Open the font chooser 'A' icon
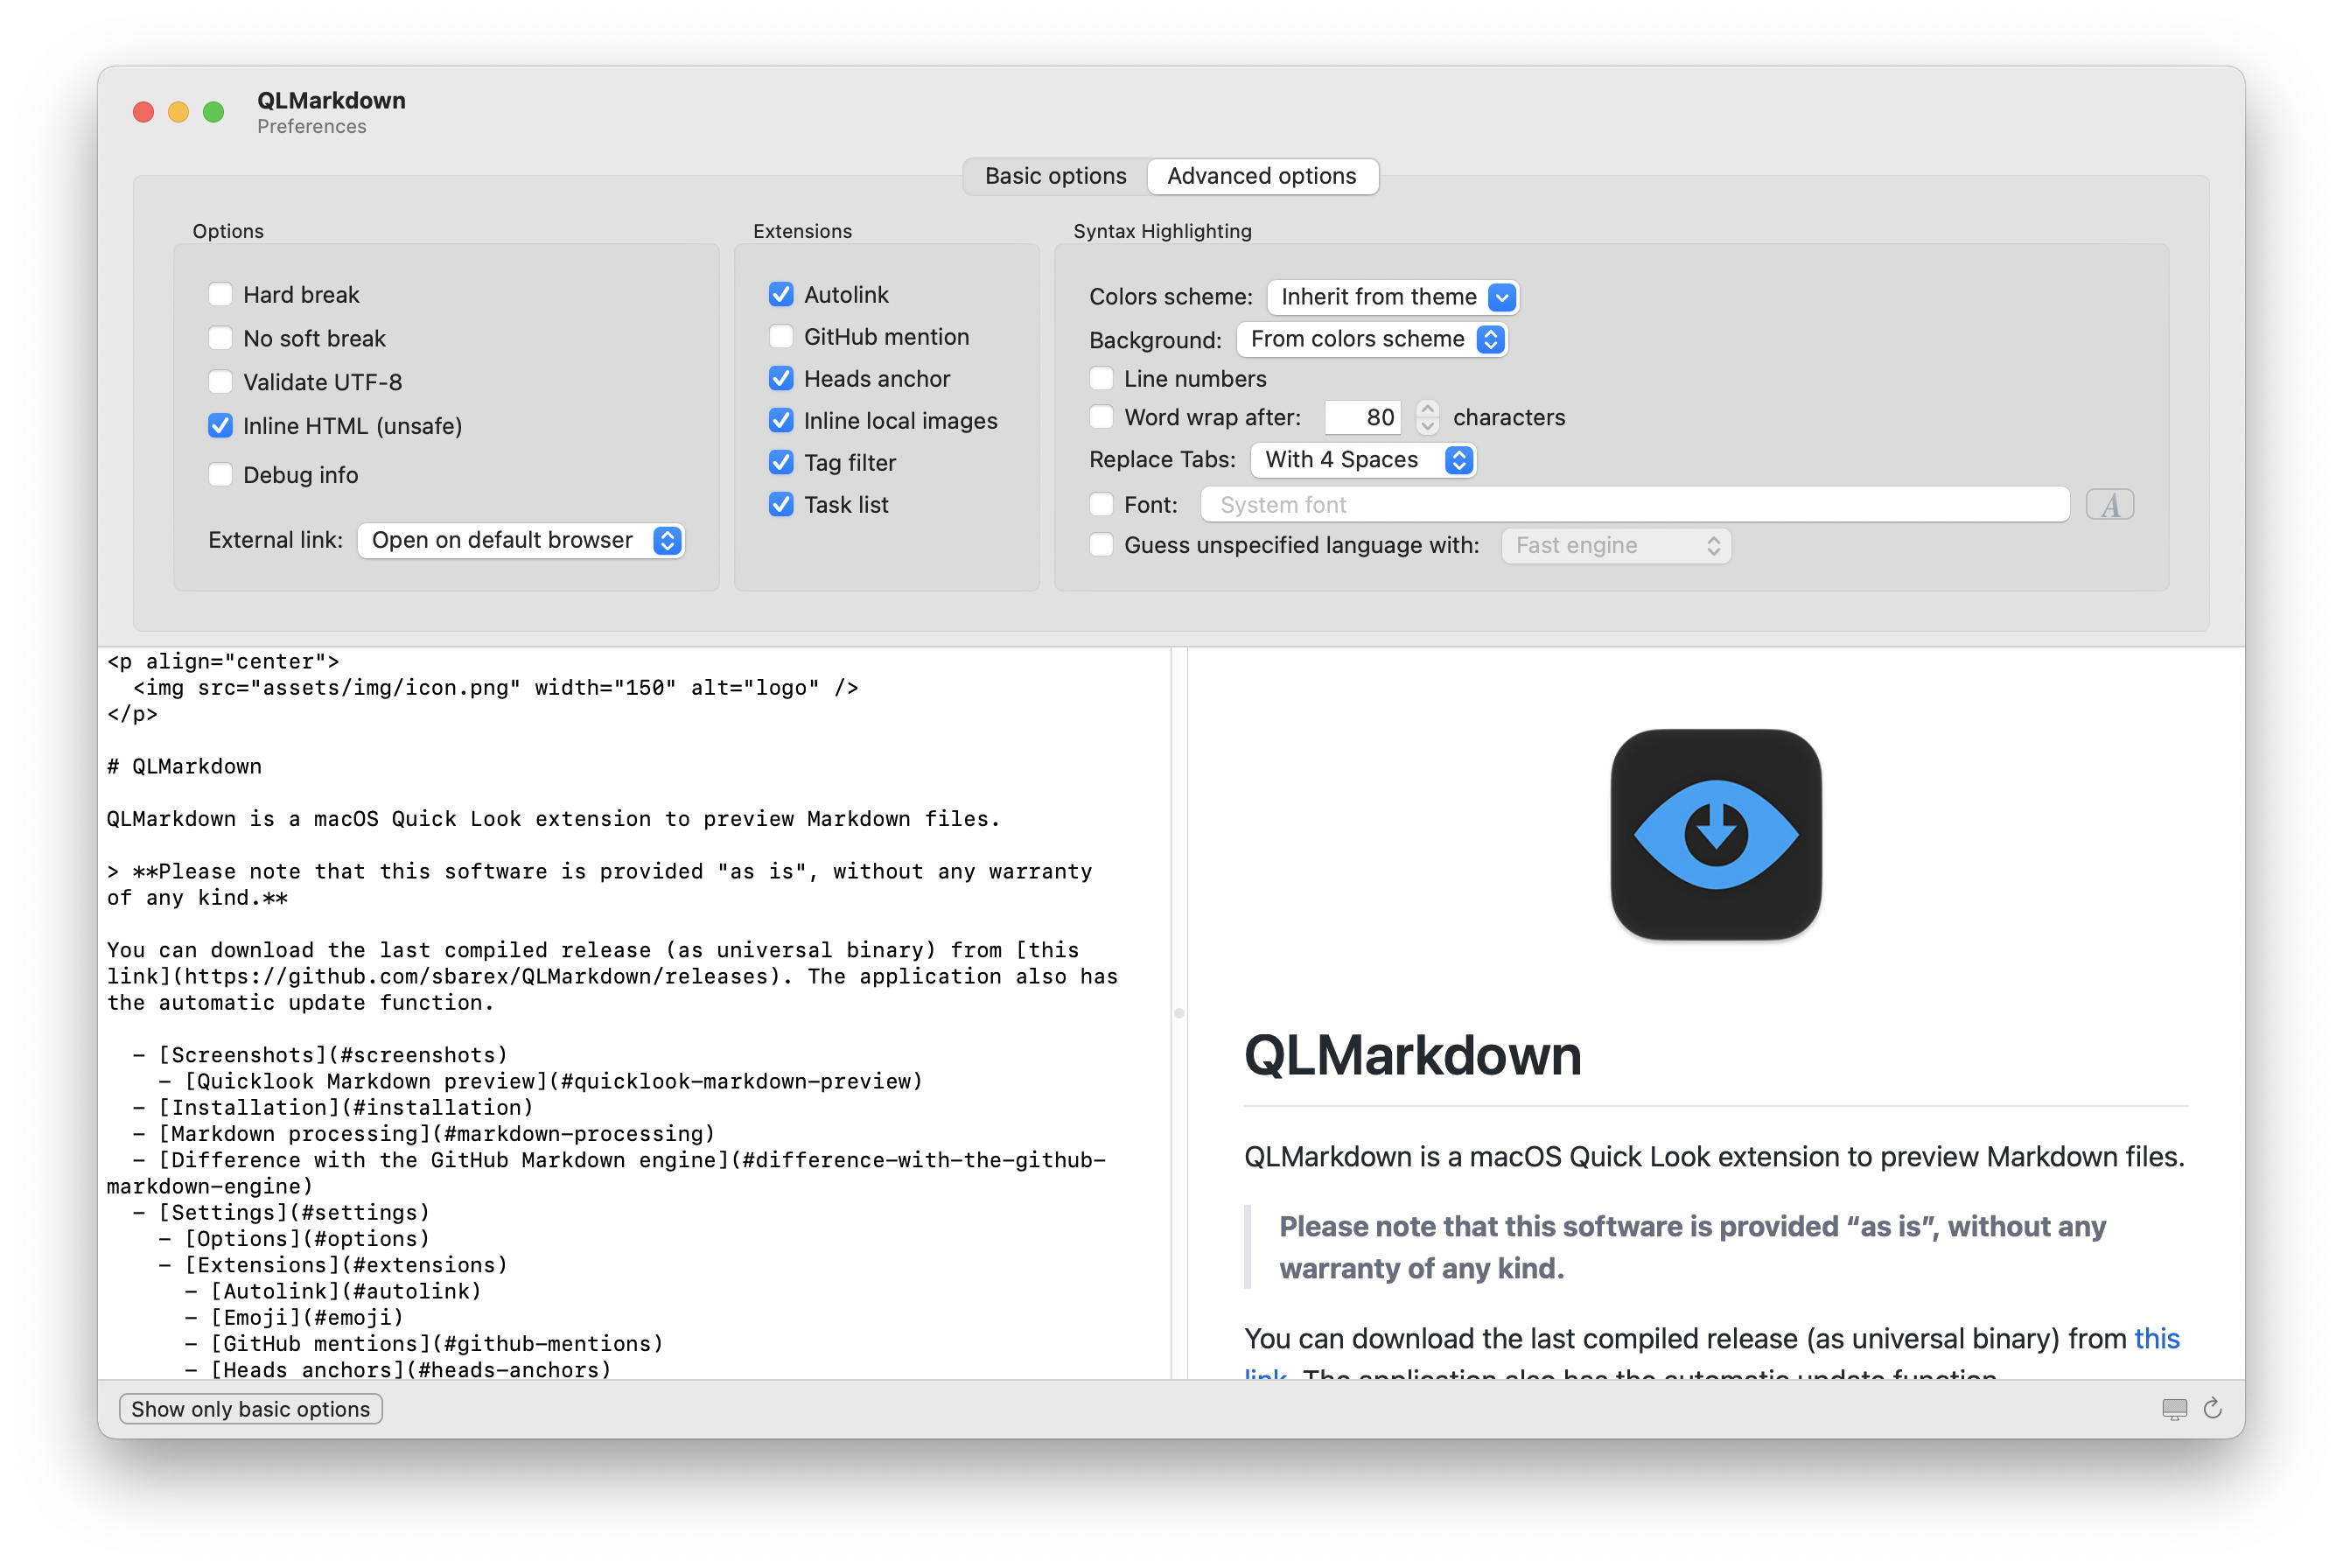Image resolution: width=2343 pixels, height=1568 pixels. click(2109, 505)
